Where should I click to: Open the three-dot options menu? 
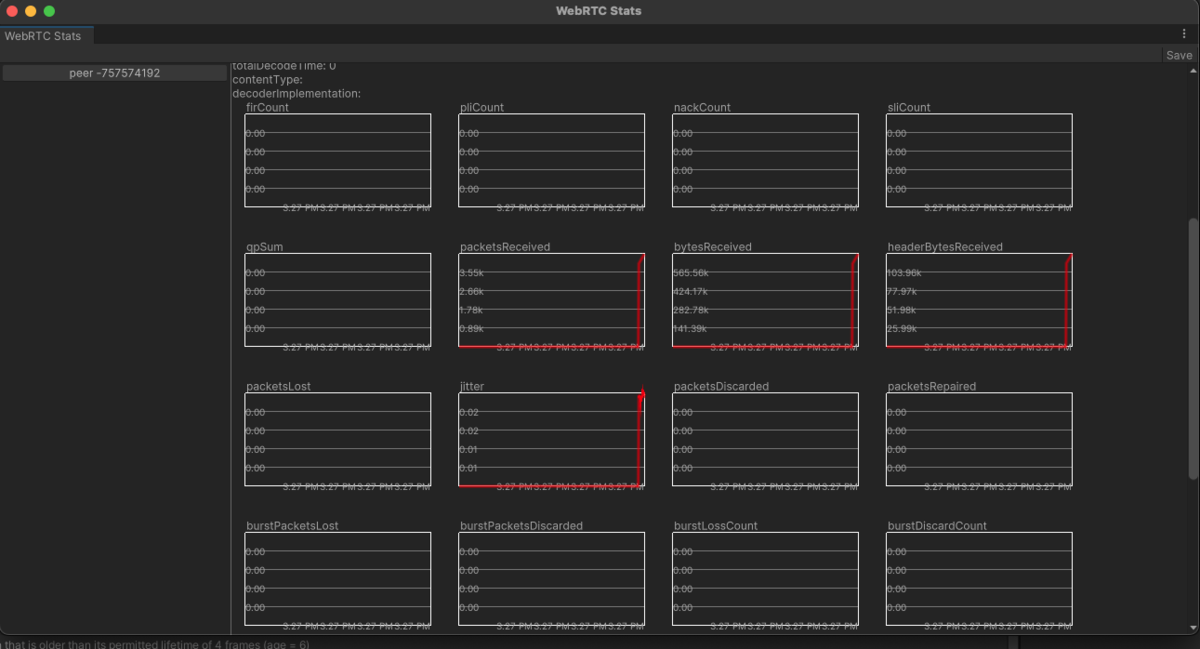[x=1184, y=34]
